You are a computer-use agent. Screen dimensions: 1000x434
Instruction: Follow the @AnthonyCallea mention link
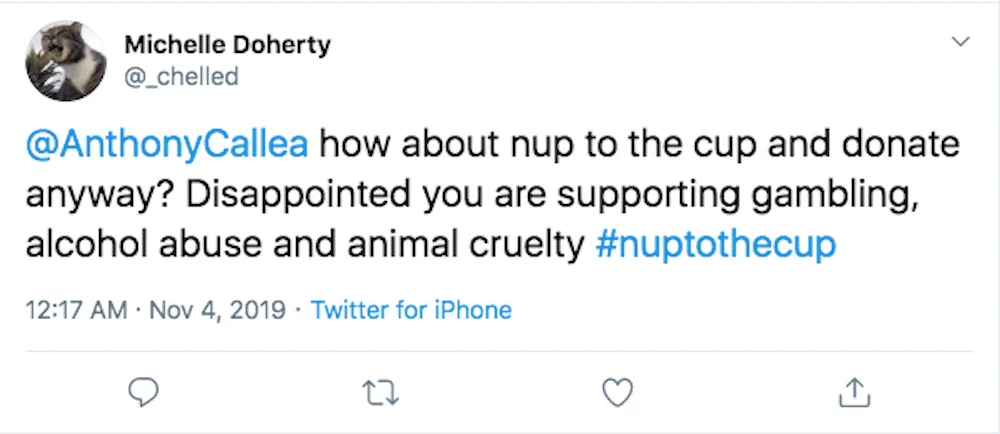(x=167, y=146)
